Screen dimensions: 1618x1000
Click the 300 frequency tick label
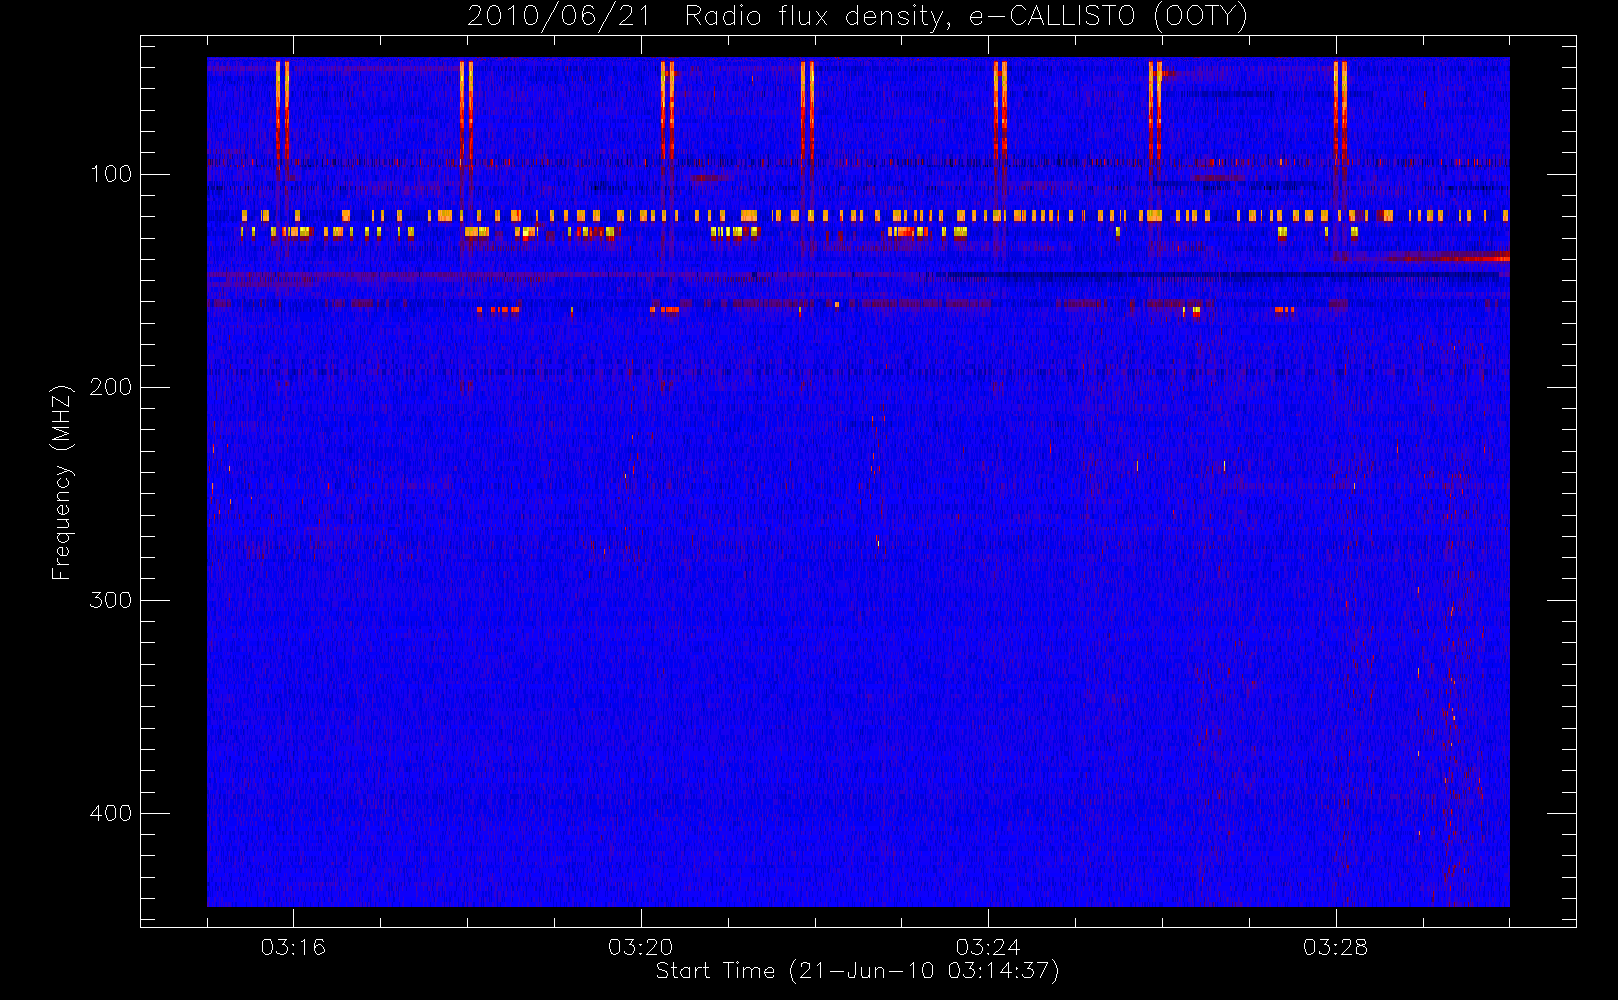point(110,600)
